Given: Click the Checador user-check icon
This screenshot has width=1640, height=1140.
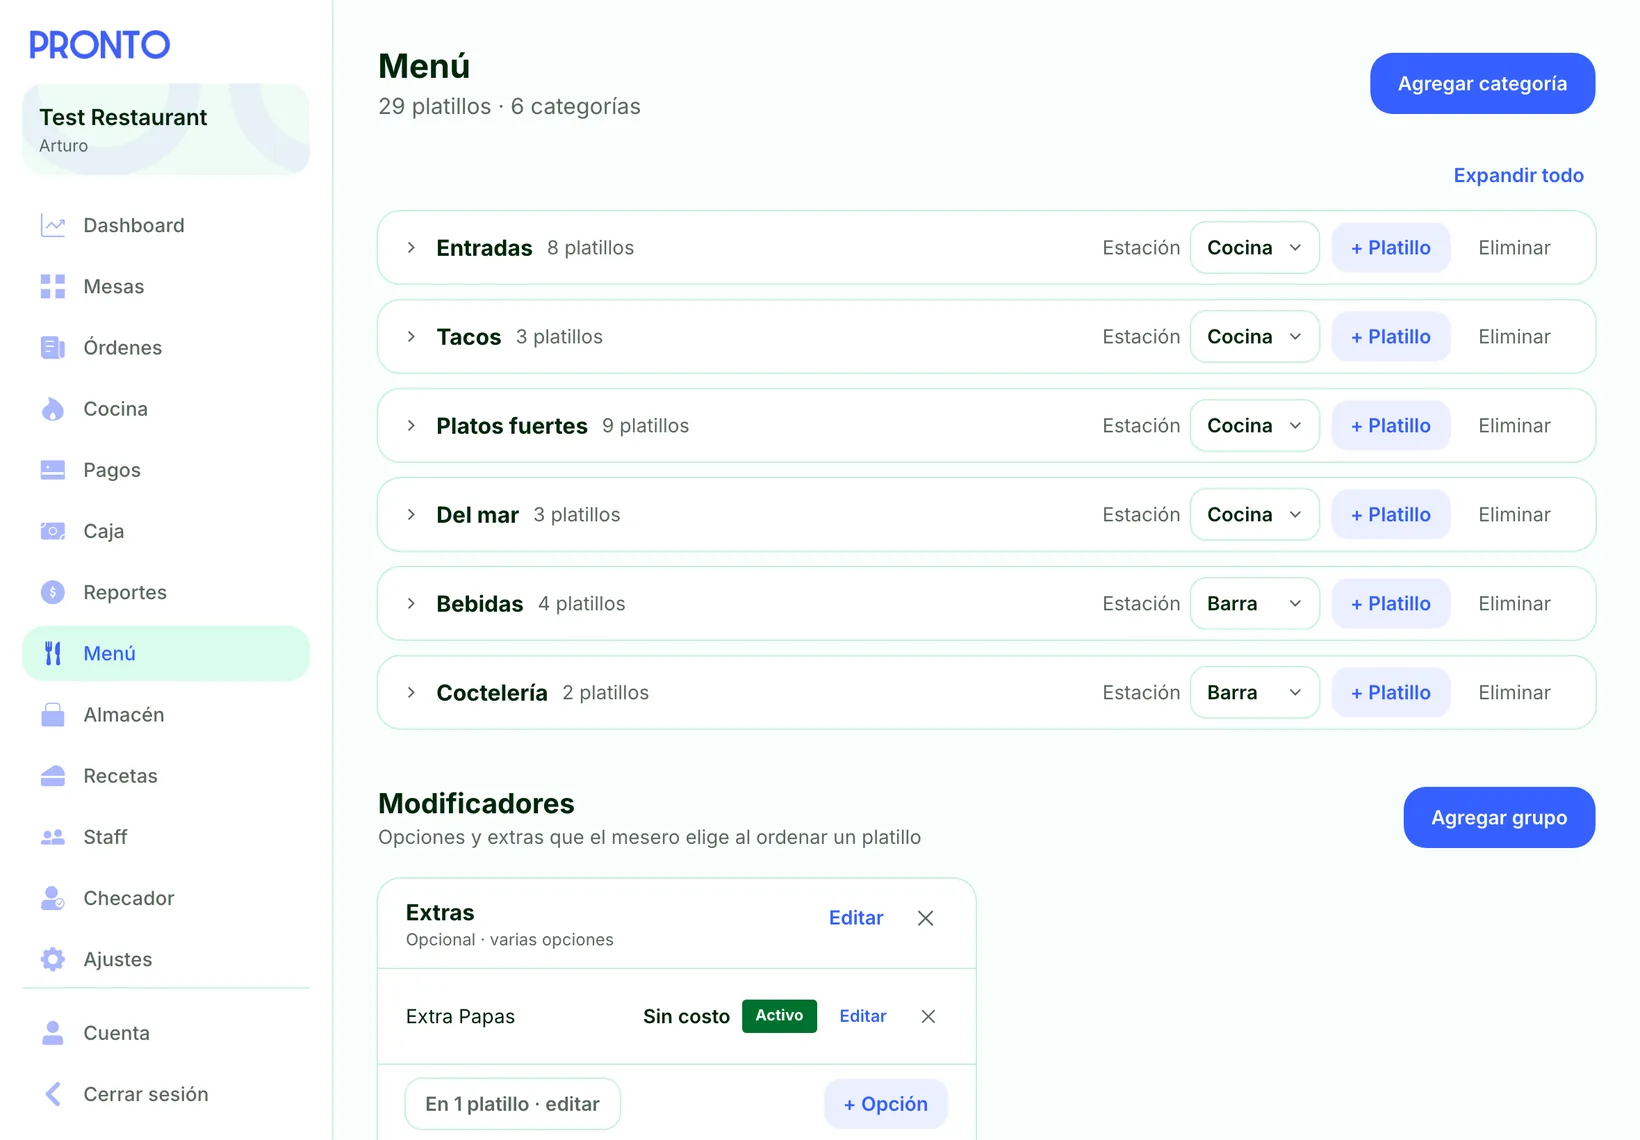Looking at the screenshot, I should pos(53,898).
